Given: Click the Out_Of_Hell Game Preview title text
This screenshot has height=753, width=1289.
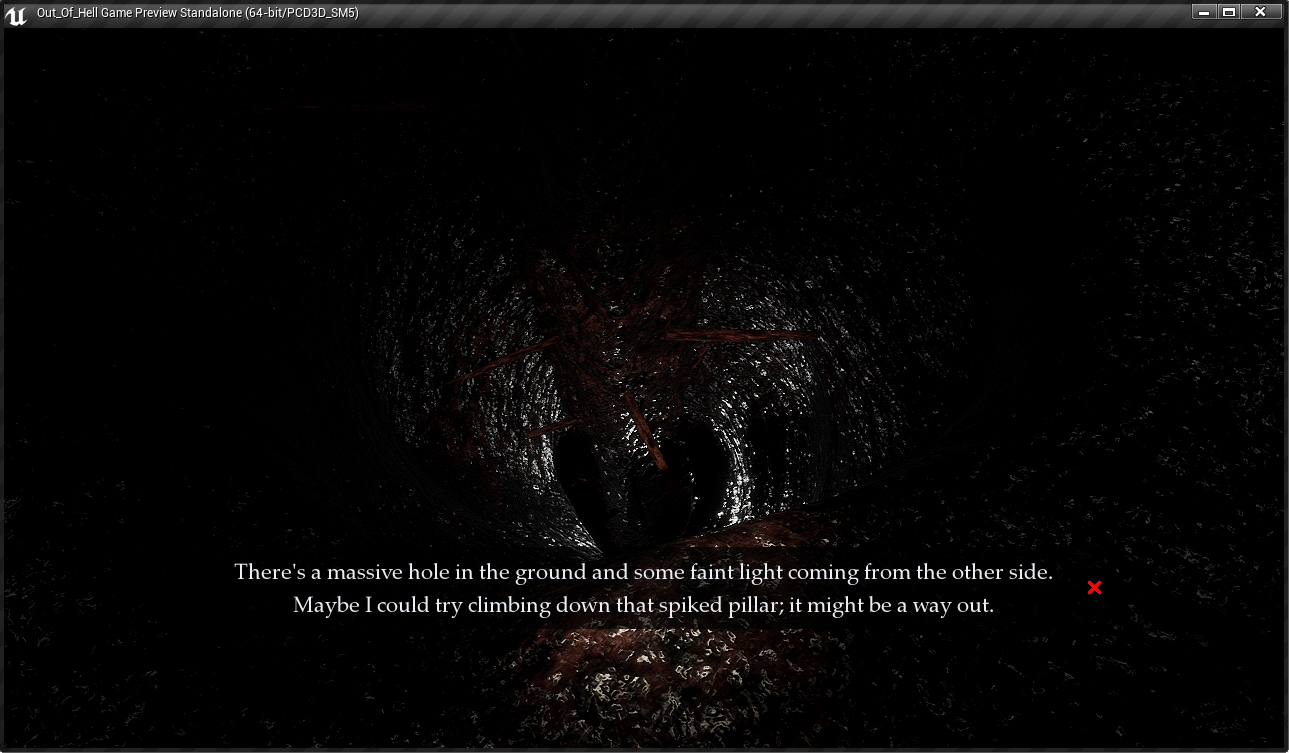Looking at the screenshot, I should point(197,13).
